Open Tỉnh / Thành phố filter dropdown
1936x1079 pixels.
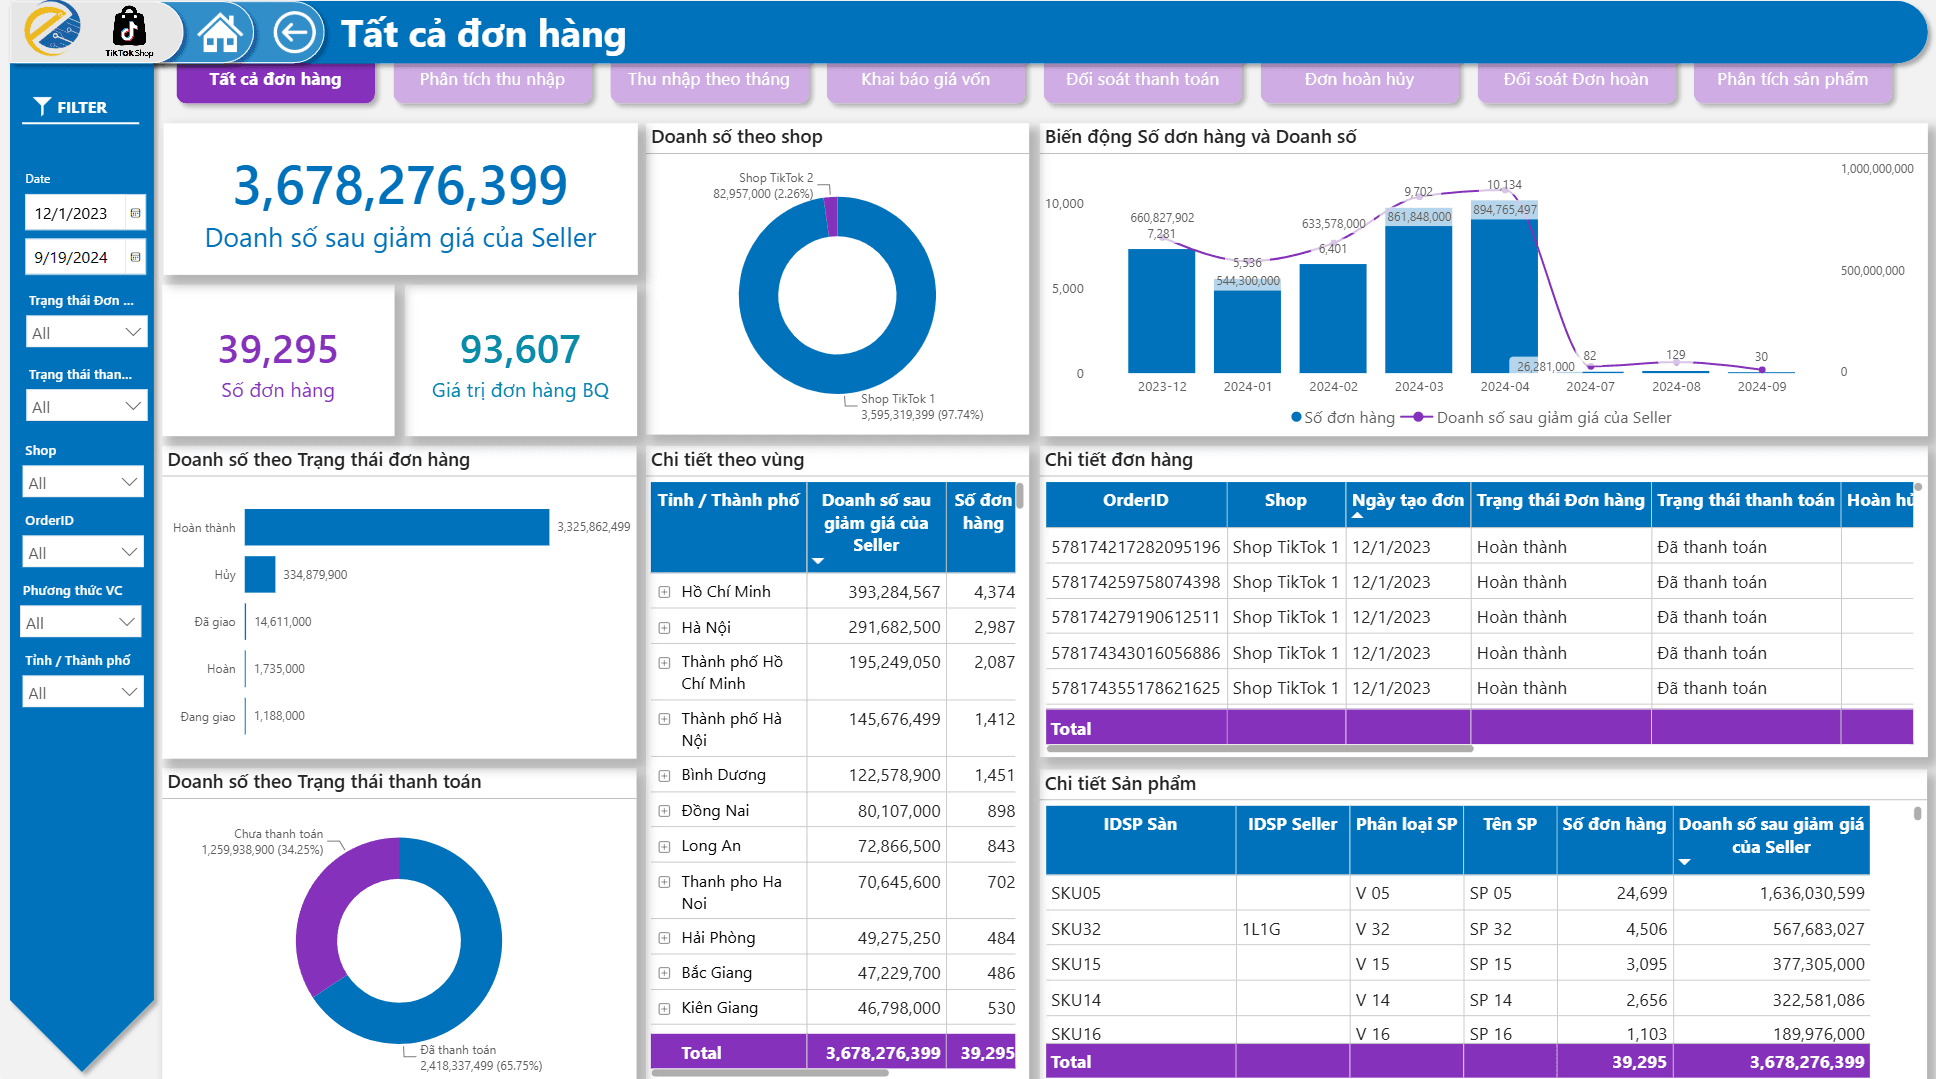(x=83, y=692)
